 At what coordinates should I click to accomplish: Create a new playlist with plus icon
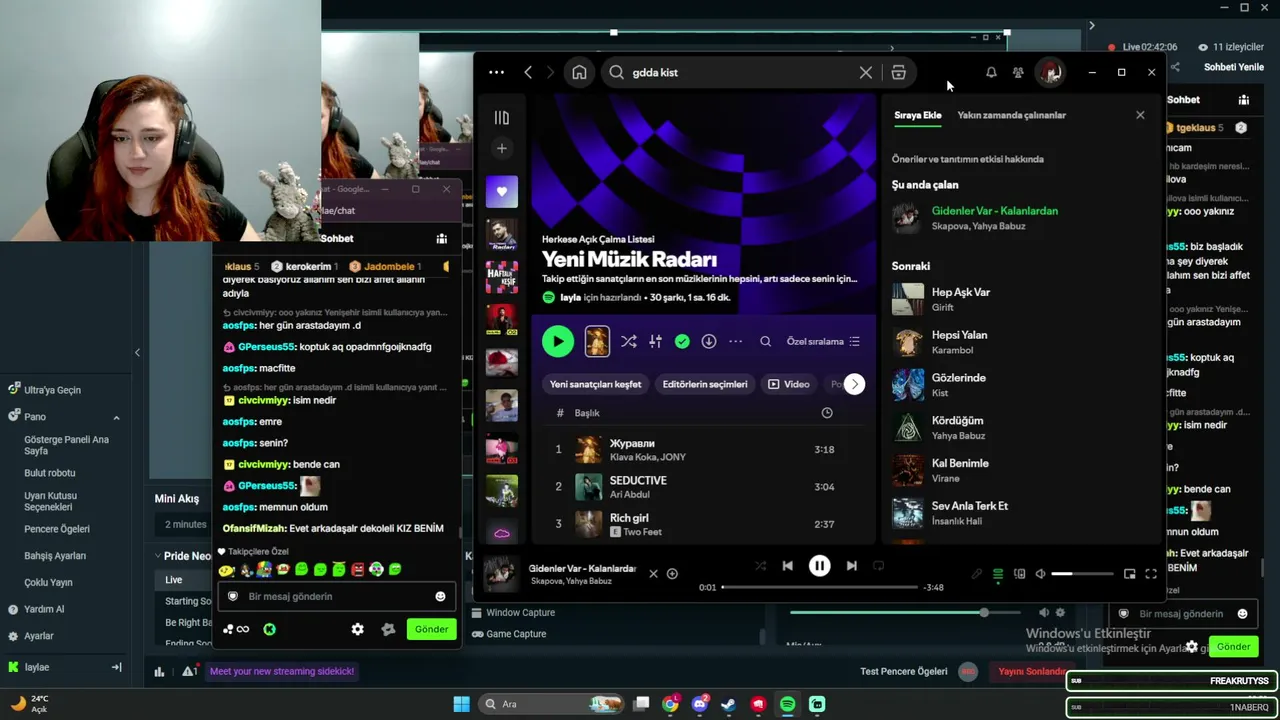tap(502, 149)
